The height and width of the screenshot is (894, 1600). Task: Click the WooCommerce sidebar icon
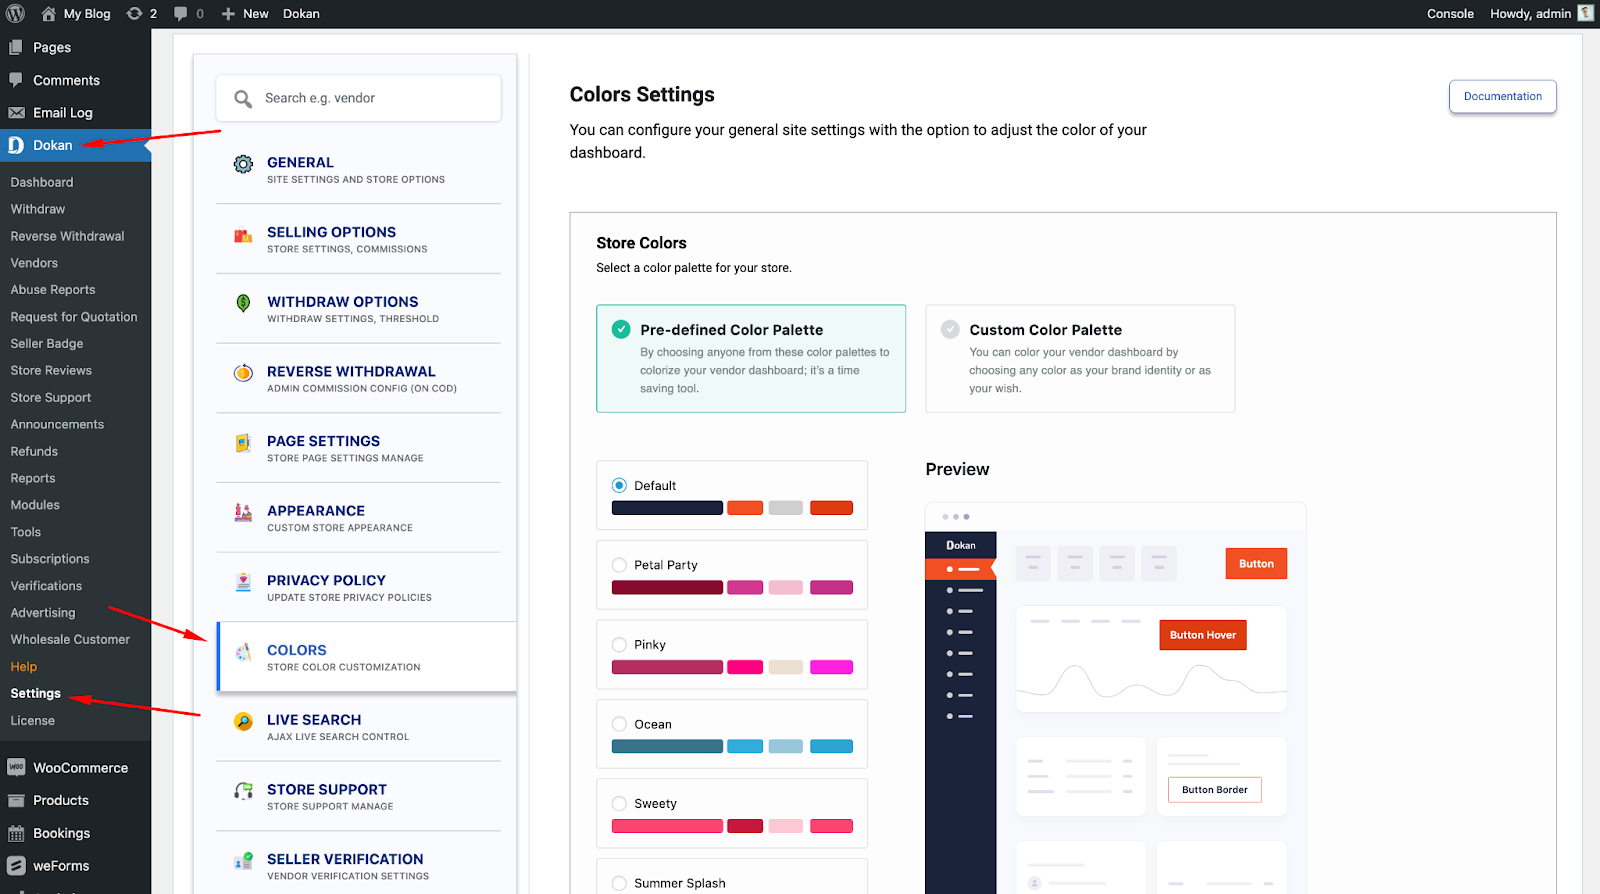(x=16, y=767)
